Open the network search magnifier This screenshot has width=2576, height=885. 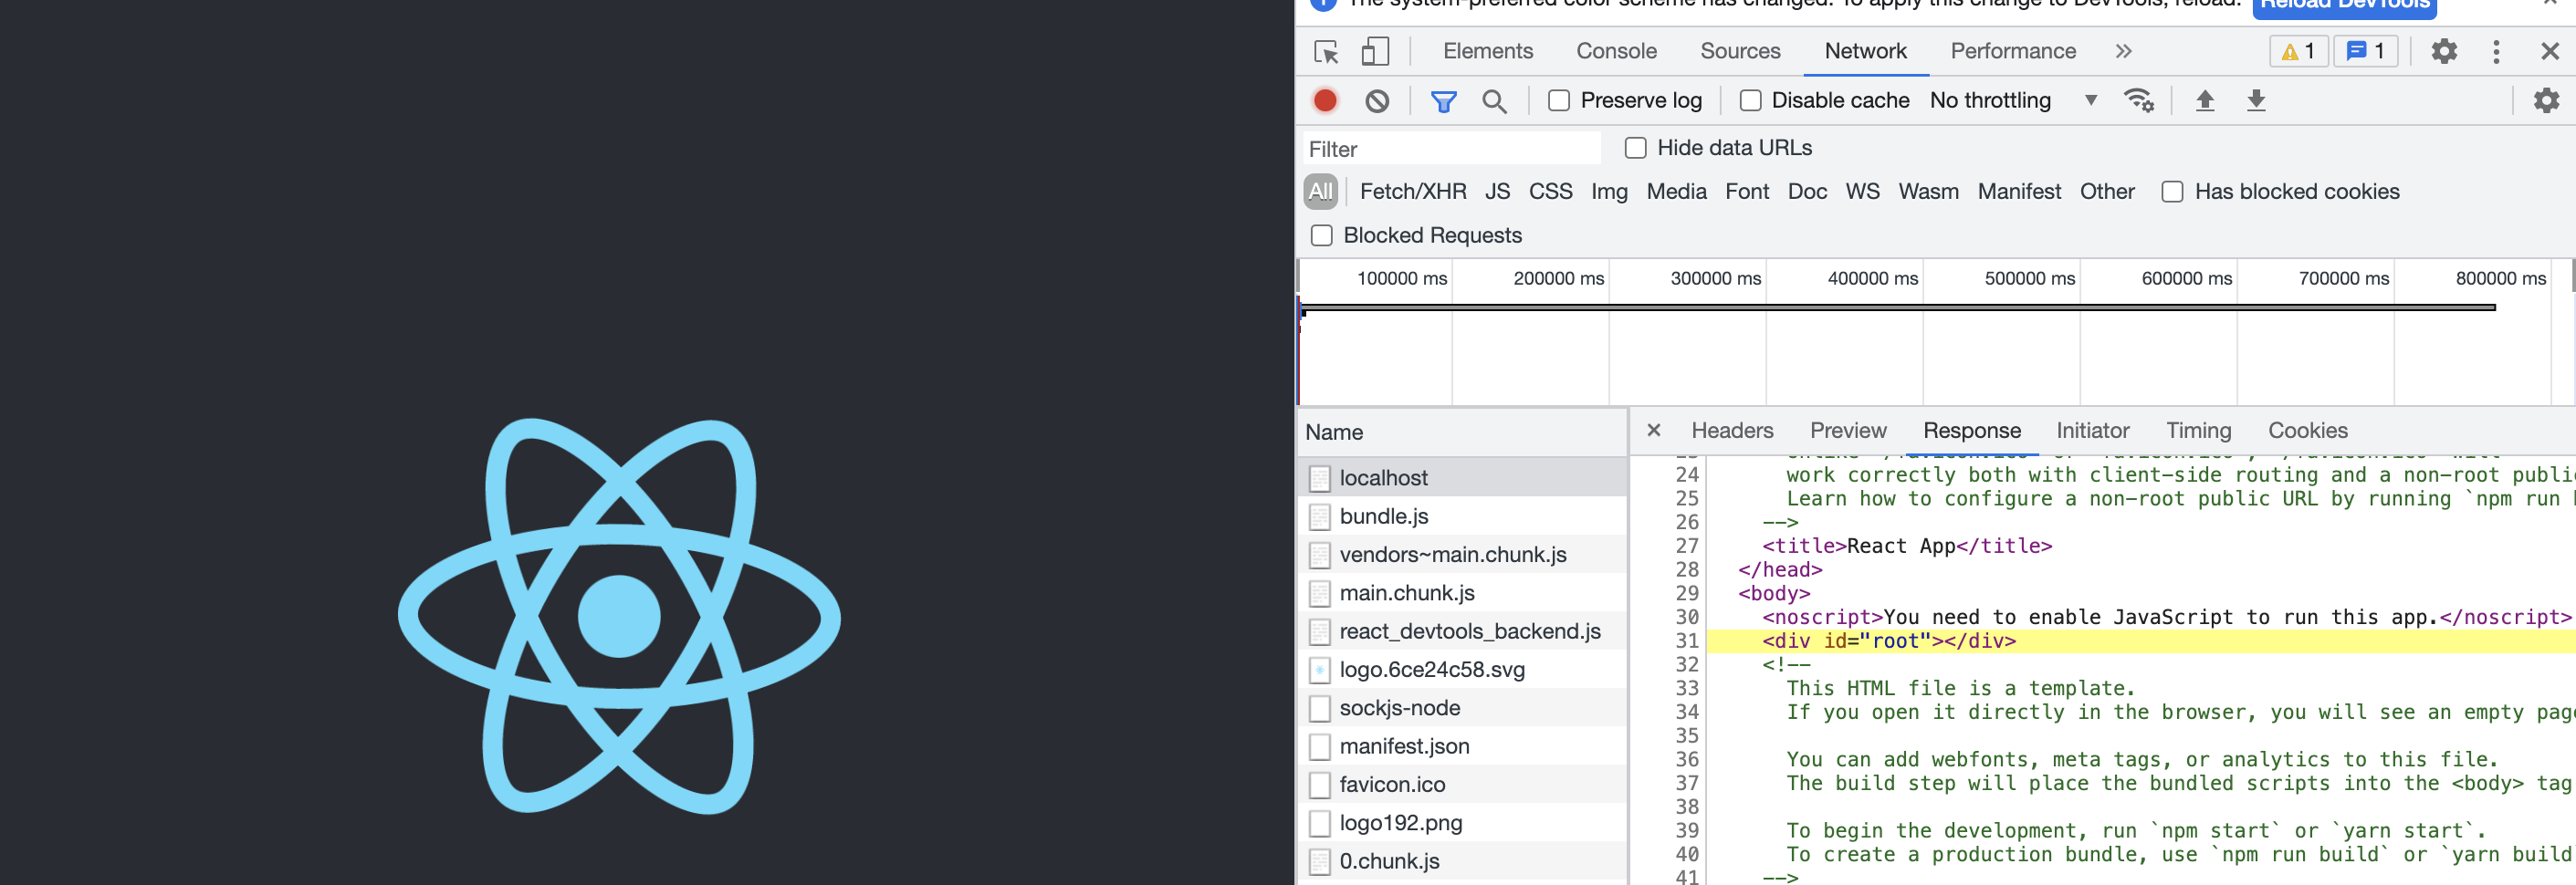[x=1494, y=101]
